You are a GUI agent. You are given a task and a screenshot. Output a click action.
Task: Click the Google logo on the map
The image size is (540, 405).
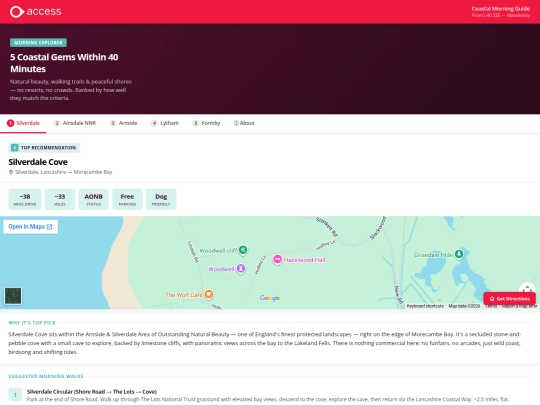coord(270,298)
